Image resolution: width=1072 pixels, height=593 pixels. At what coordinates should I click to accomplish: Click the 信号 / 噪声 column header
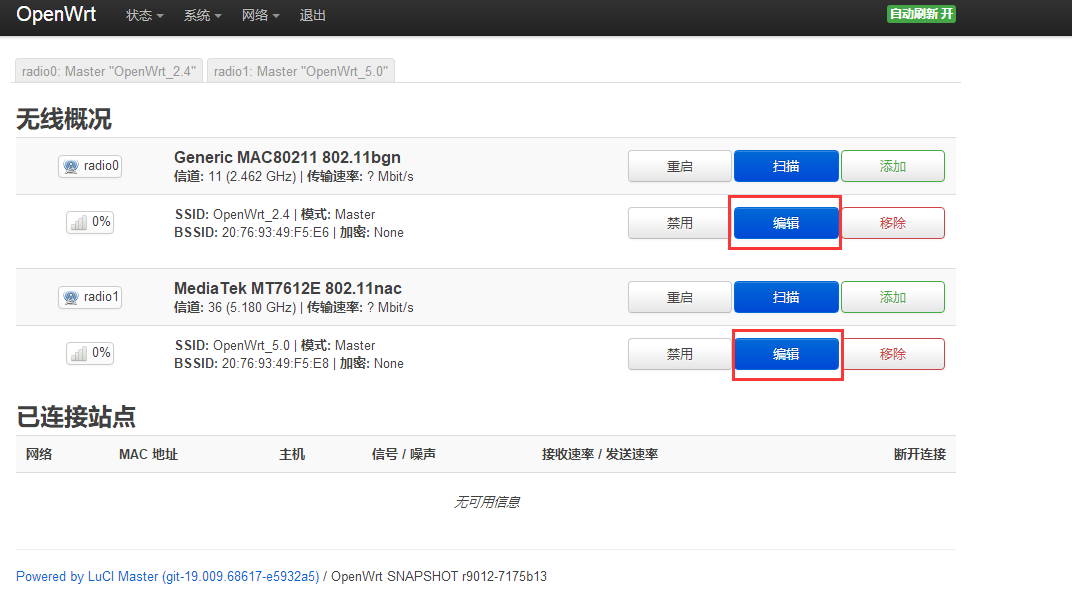403,454
